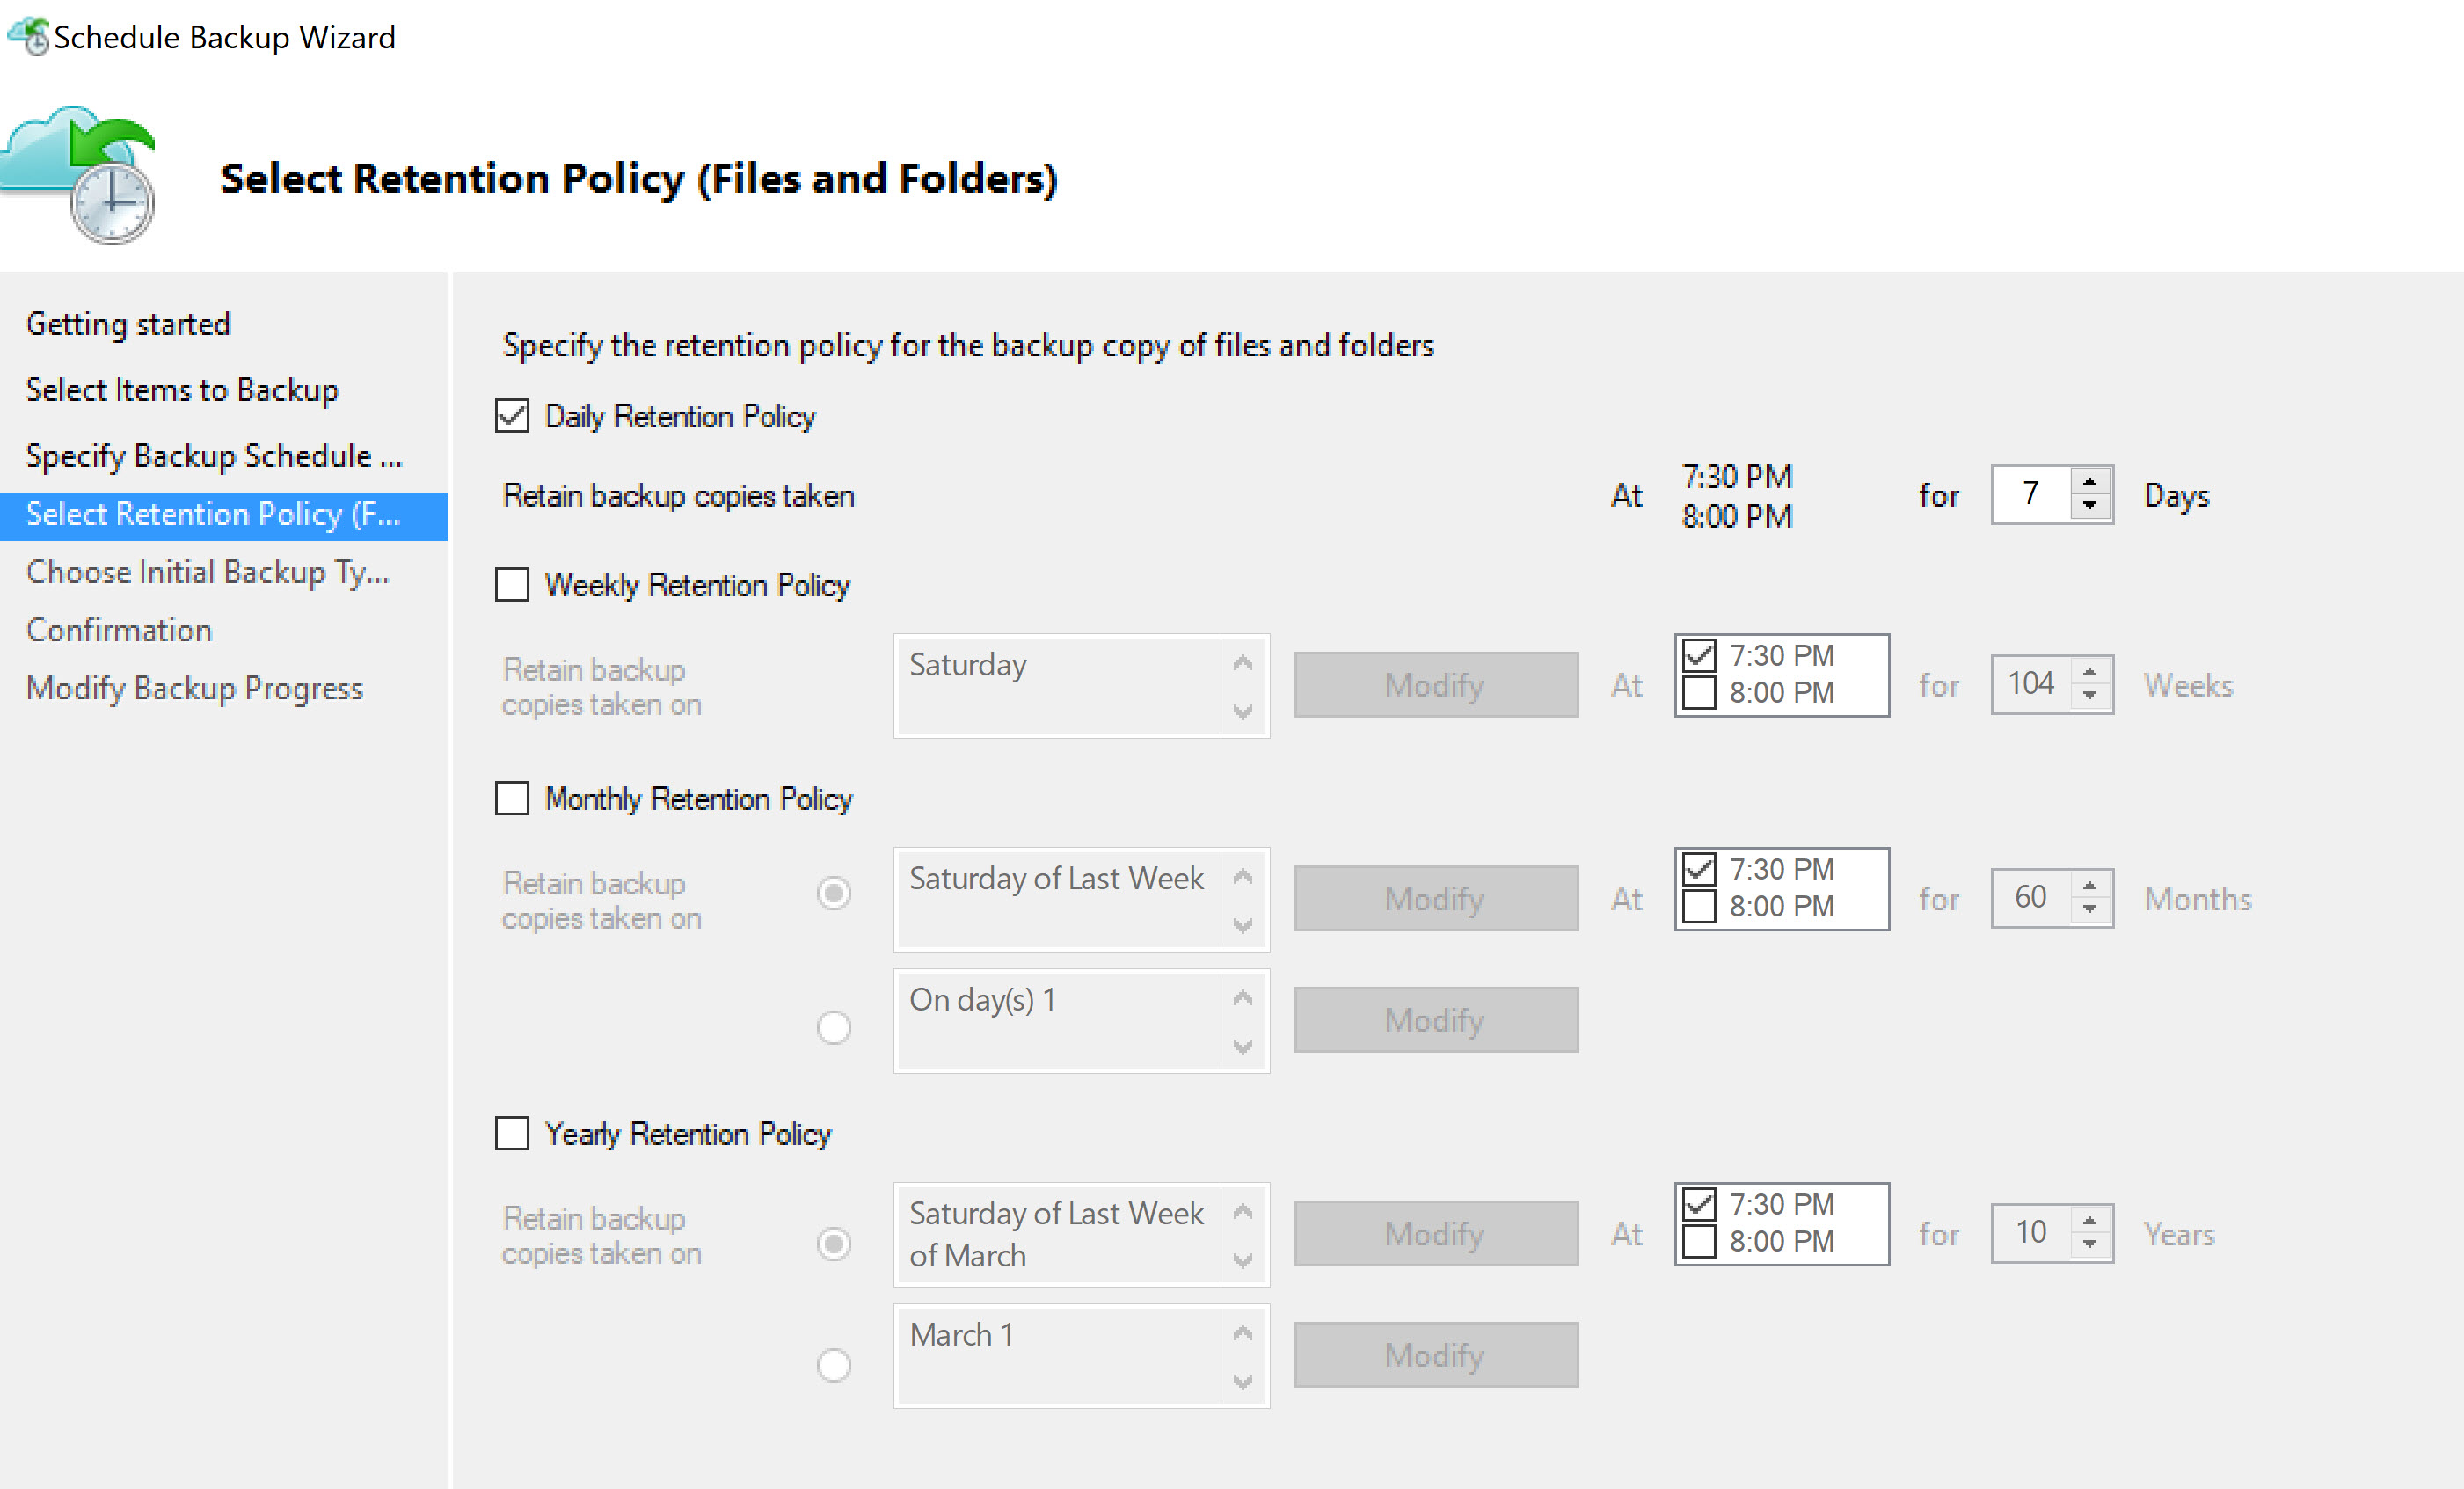Go to Specify Backup Schedule step
Image resolution: width=2464 pixels, height=1489 pixels.
pyautogui.click(x=214, y=456)
